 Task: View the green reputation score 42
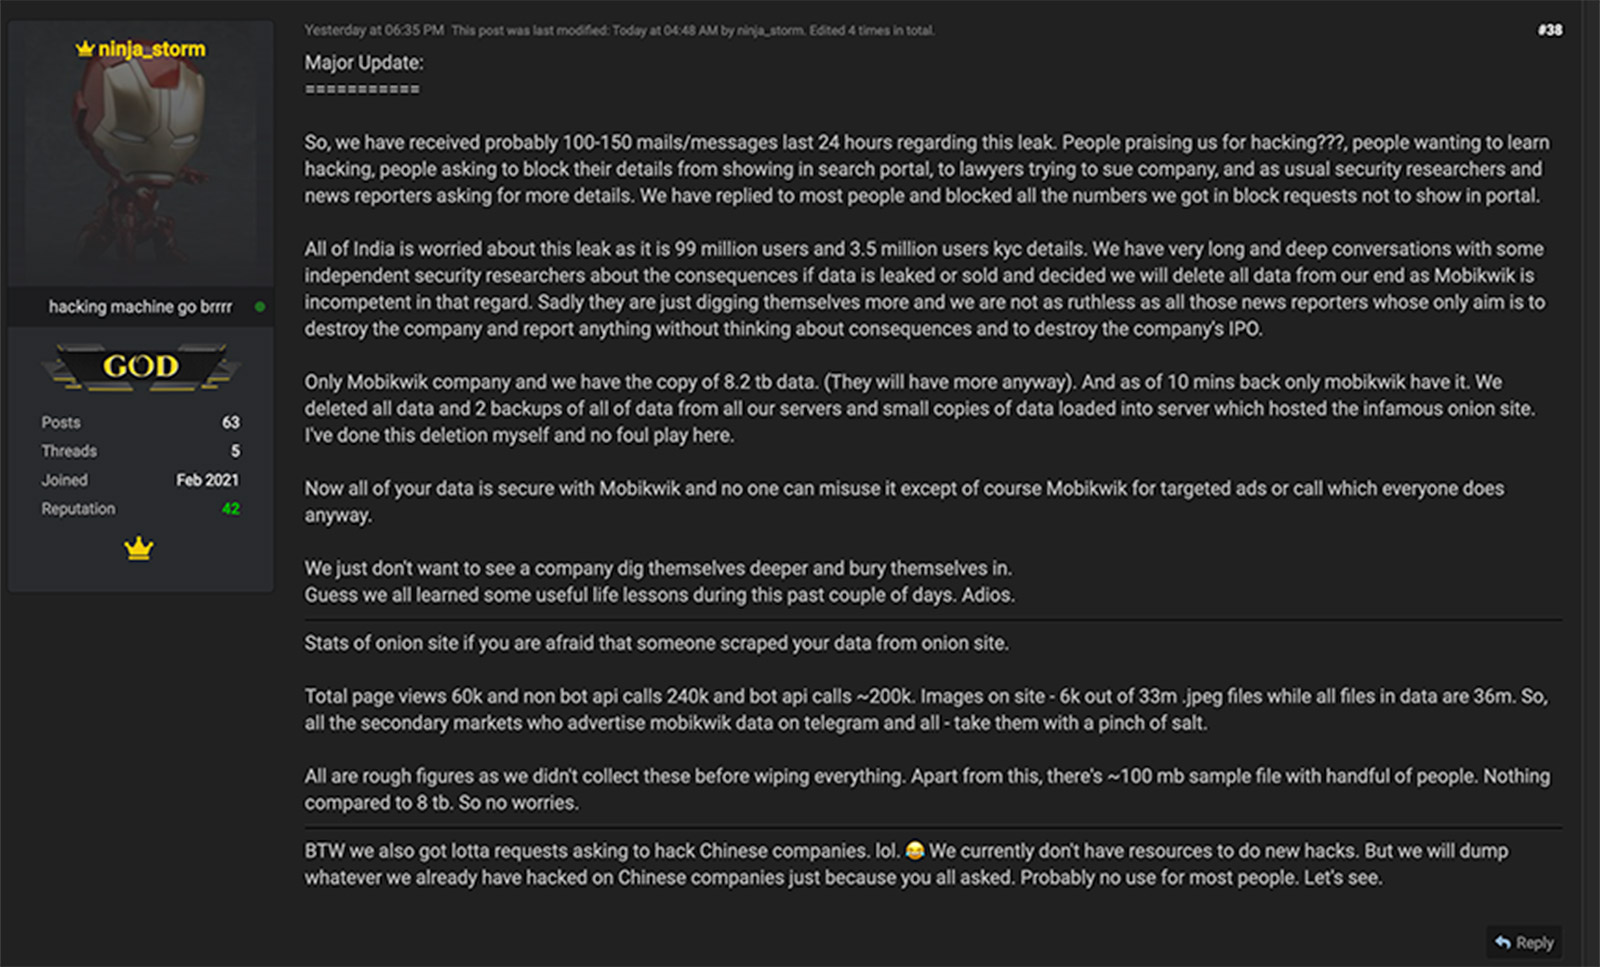pyautogui.click(x=231, y=509)
